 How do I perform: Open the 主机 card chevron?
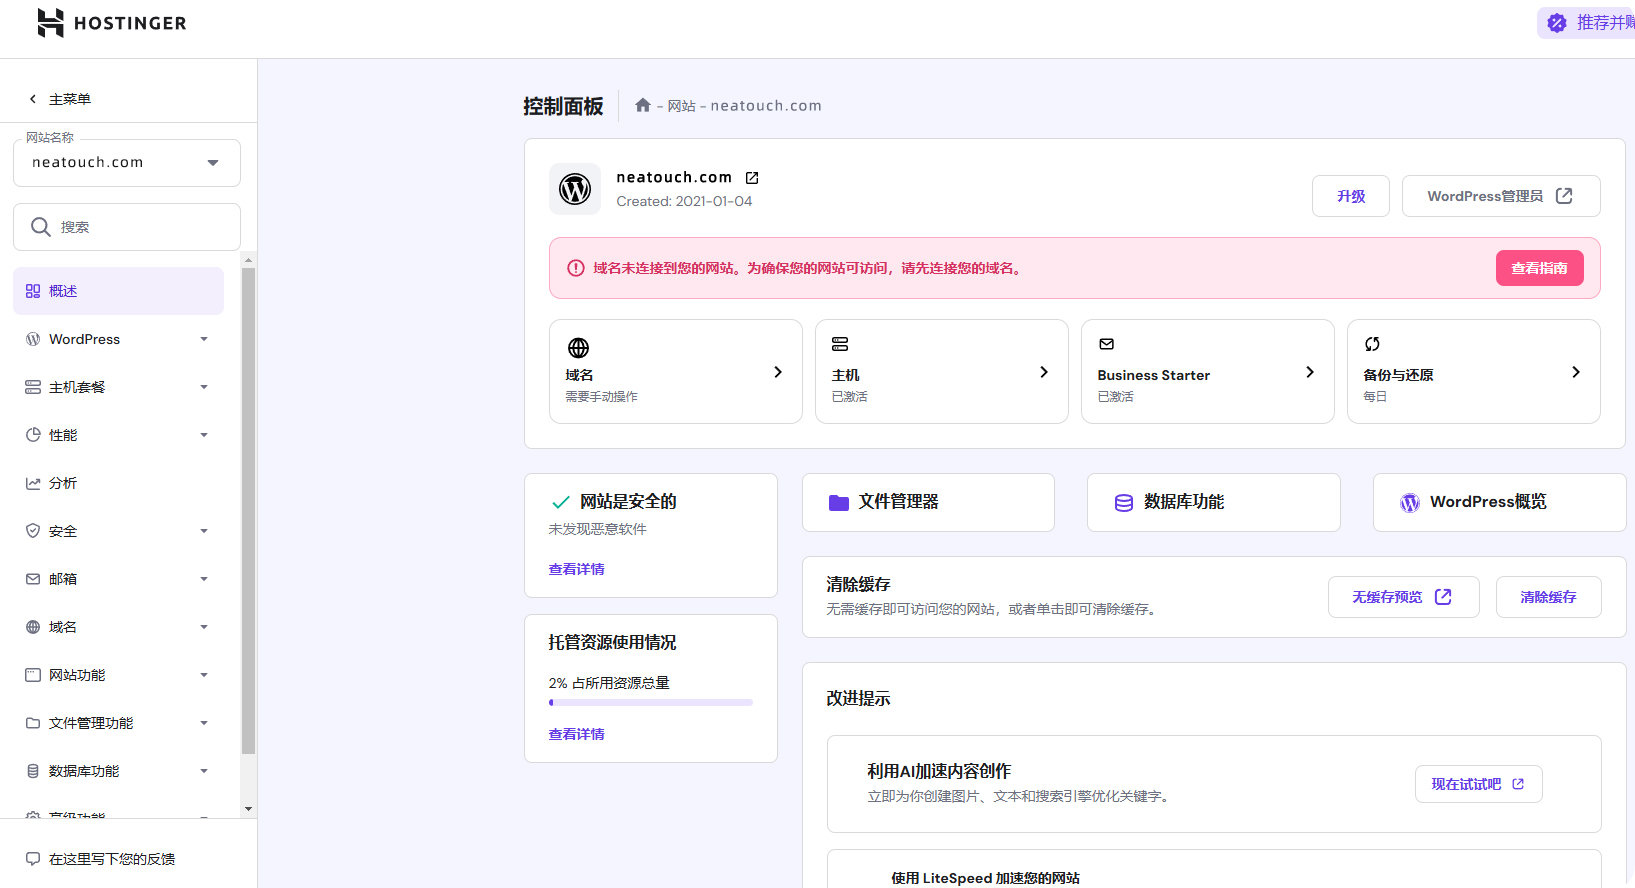click(1044, 372)
